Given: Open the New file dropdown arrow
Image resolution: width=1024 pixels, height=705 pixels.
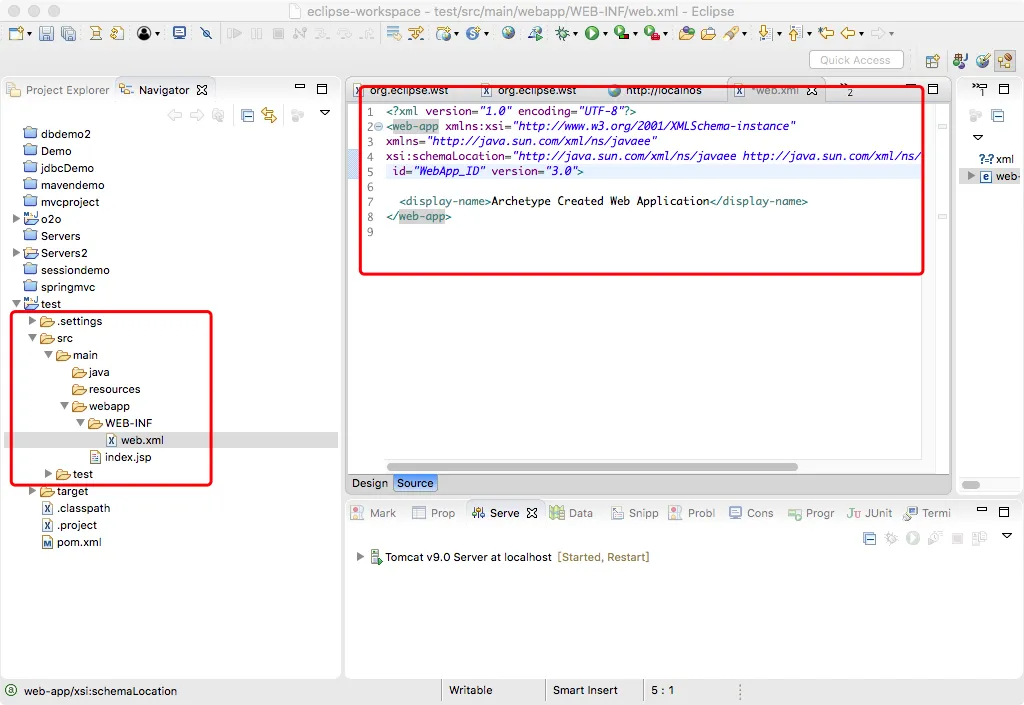Looking at the screenshot, I should click(29, 33).
